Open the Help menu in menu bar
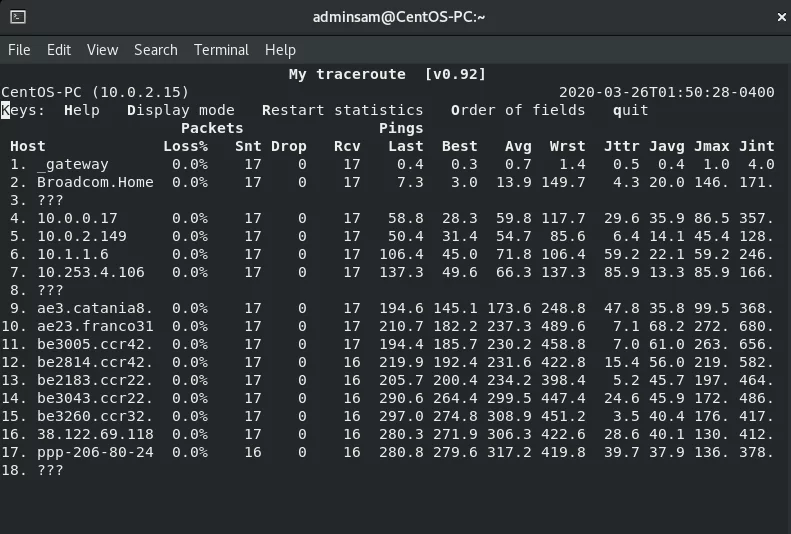Screen dimensions: 791x534 [x=280, y=50]
